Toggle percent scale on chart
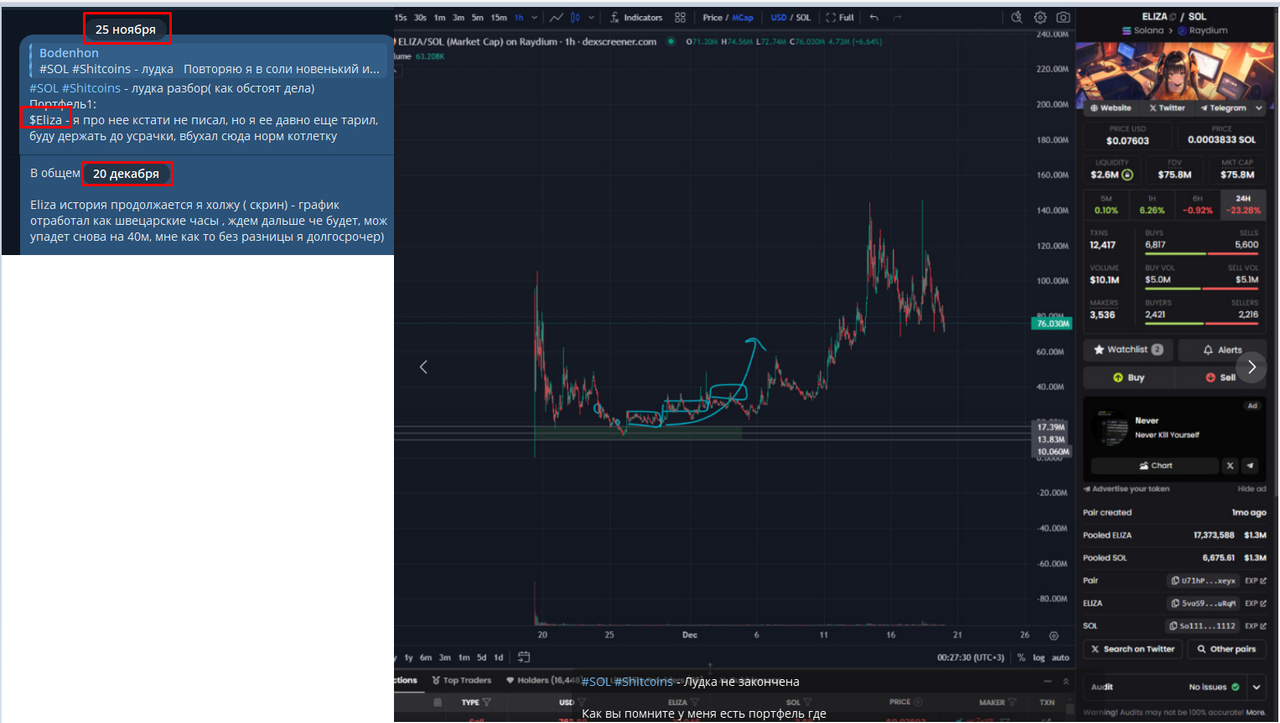The height and width of the screenshot is (723, 1280). point(1021,657)
